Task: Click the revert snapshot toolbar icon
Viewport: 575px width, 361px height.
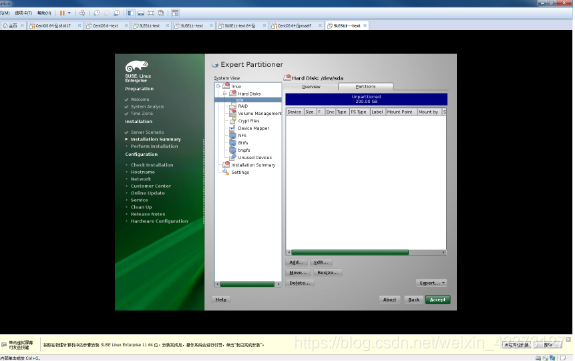Action: pyautogui.click(x=106, y=13)
